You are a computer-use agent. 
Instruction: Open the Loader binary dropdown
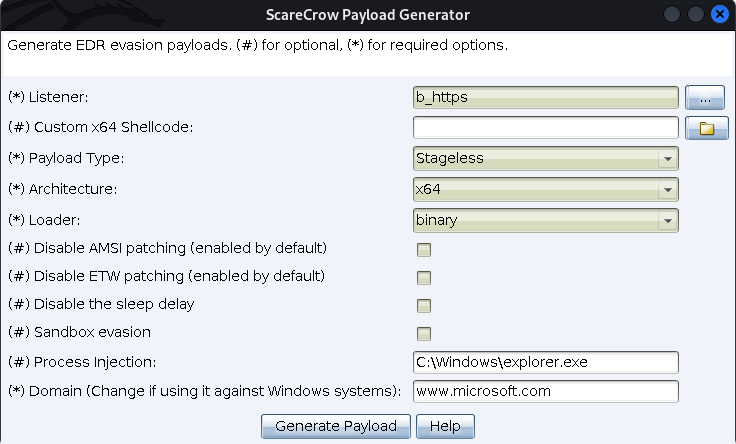545,221
